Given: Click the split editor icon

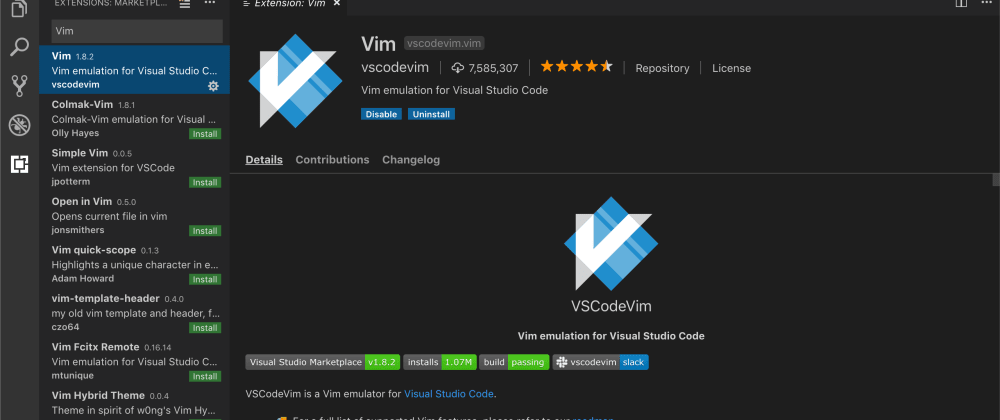Looking at the screenshot, I should point(961,3).
